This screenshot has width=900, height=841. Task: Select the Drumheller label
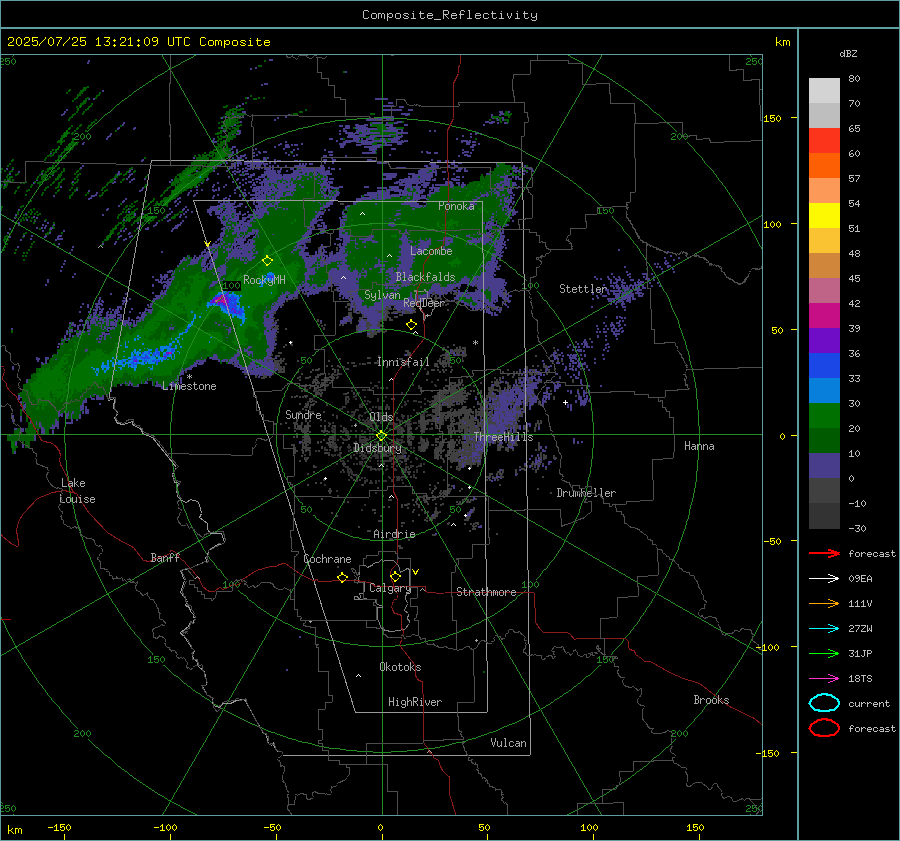tap(586, 493)
